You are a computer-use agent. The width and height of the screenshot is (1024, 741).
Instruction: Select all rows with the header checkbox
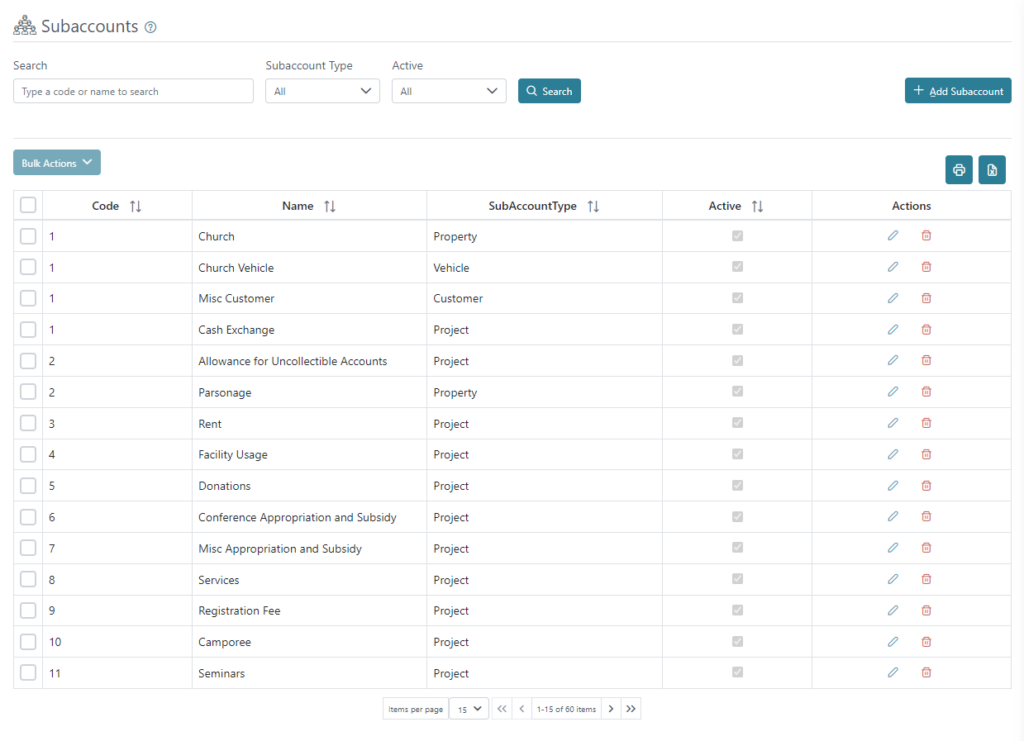click(x=28, y=205)
